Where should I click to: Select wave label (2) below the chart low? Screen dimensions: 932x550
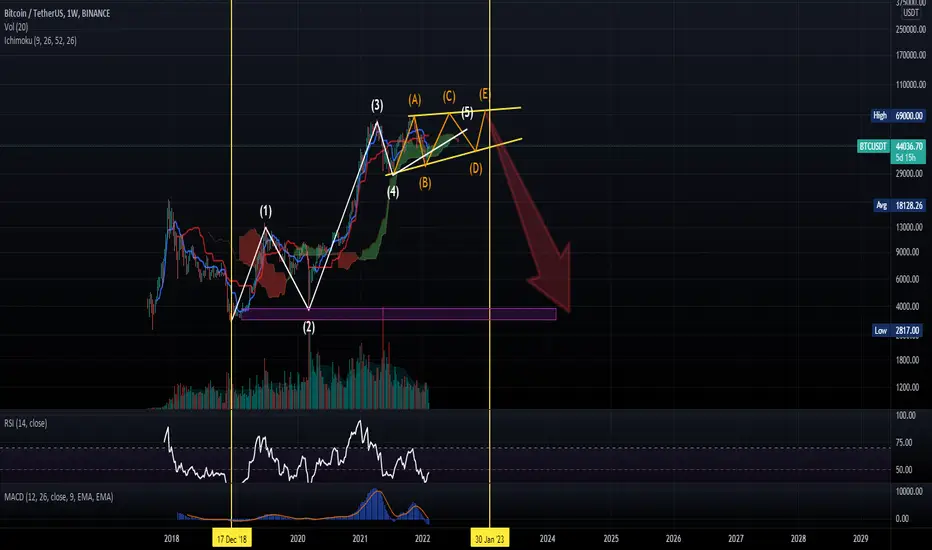[309, 327]
